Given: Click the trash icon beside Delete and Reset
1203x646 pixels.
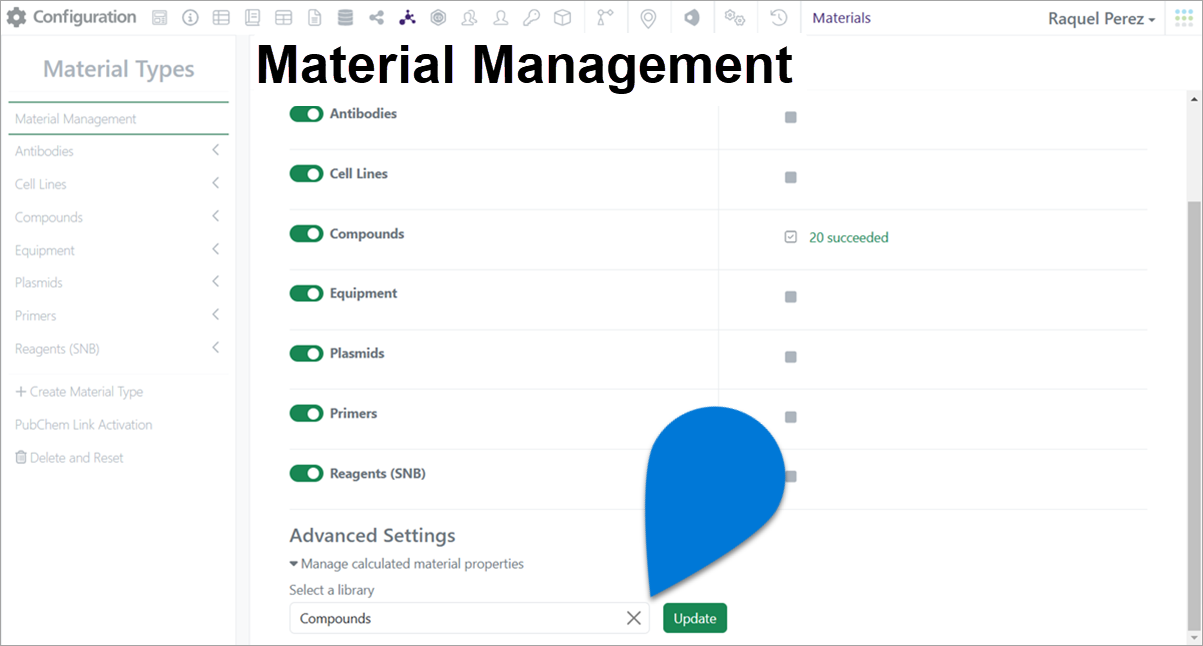Looking at the screenshot, I should click(21, 457).
